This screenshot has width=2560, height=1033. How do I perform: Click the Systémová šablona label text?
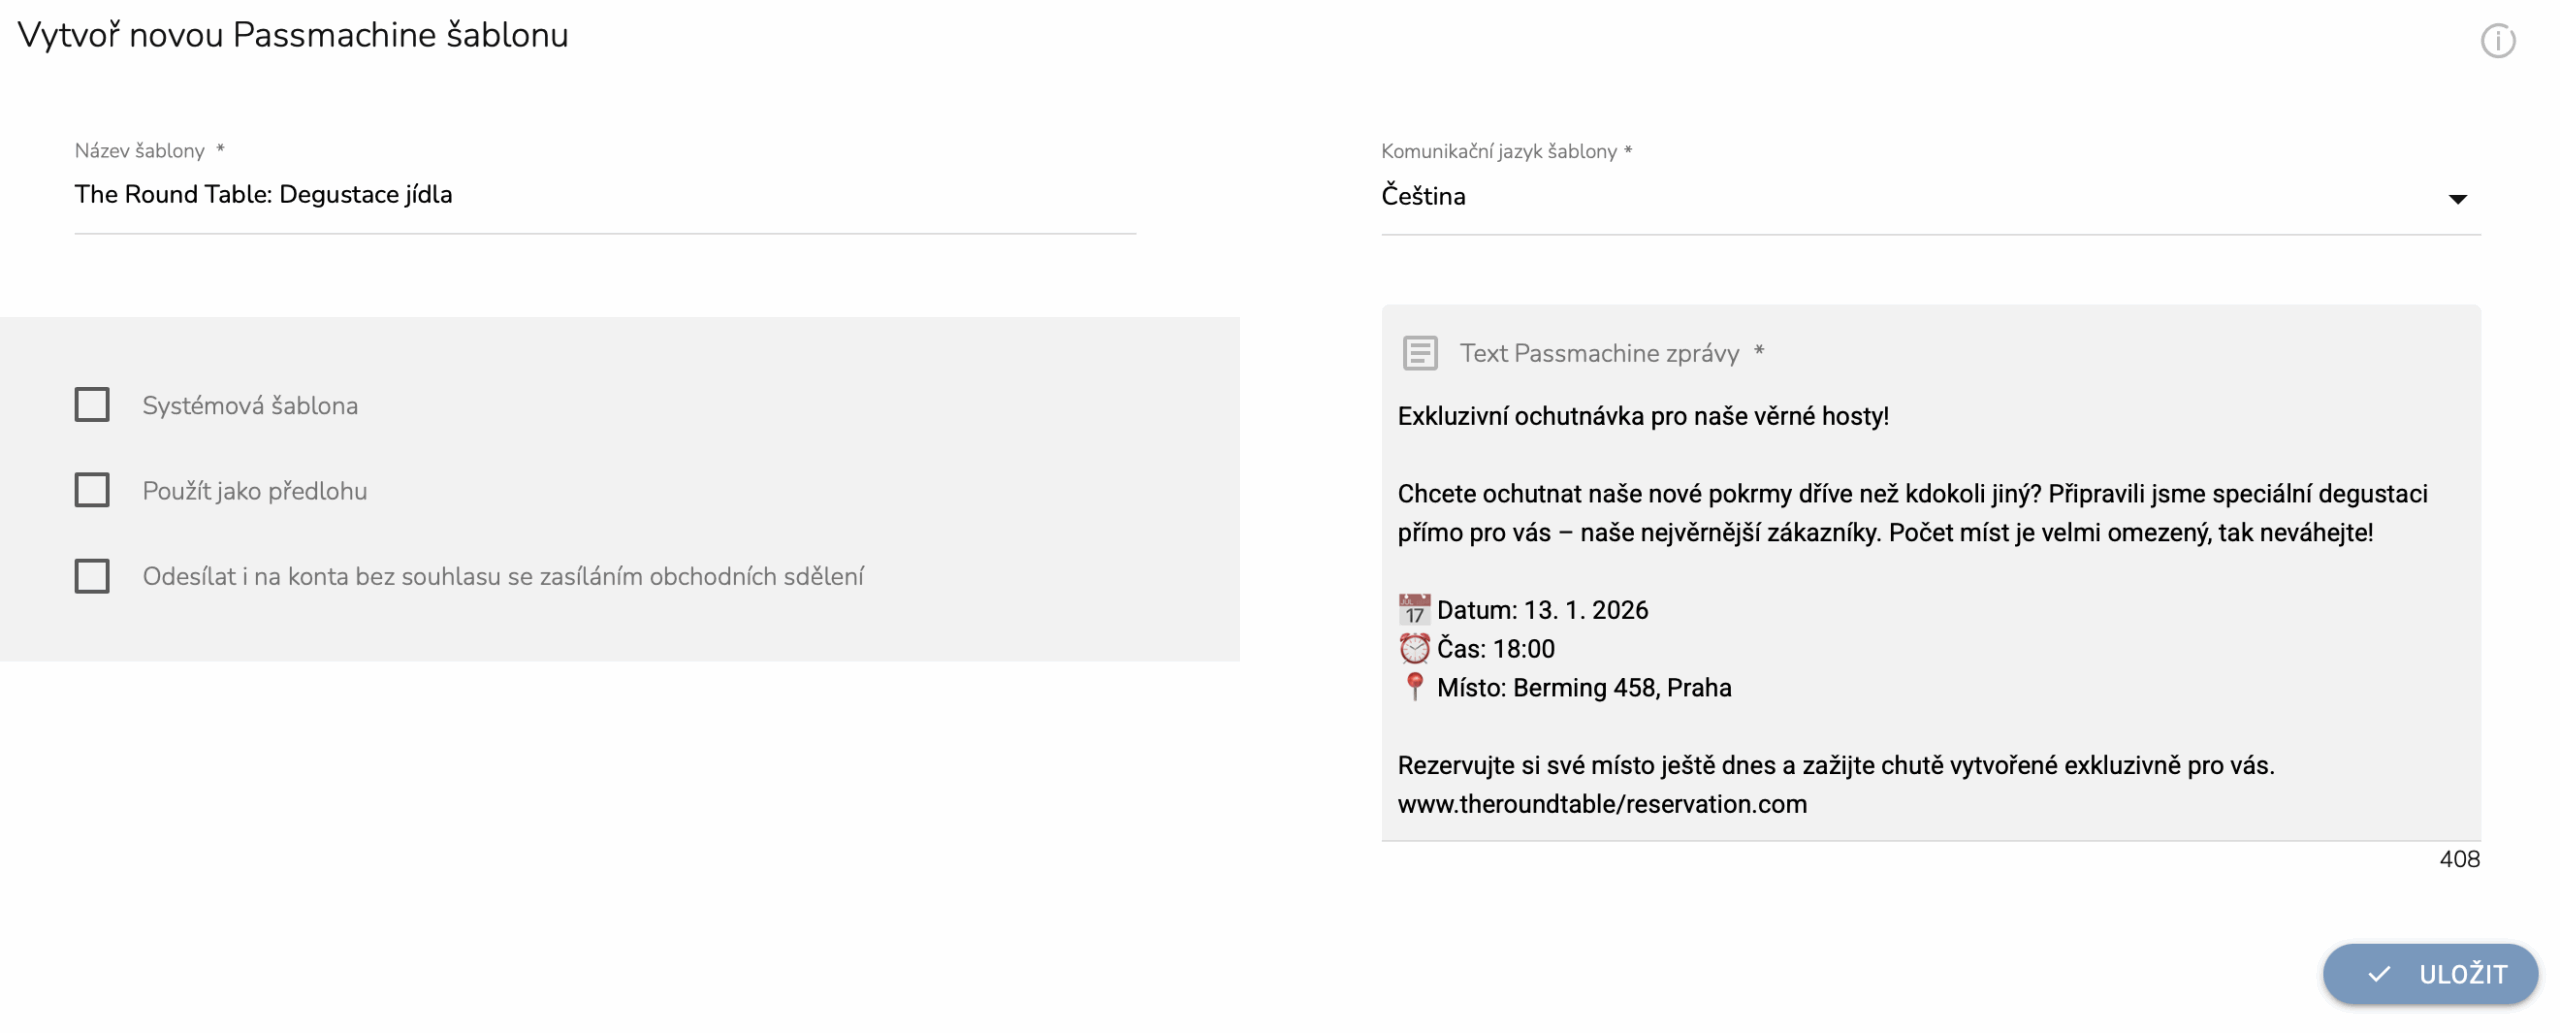250,405
